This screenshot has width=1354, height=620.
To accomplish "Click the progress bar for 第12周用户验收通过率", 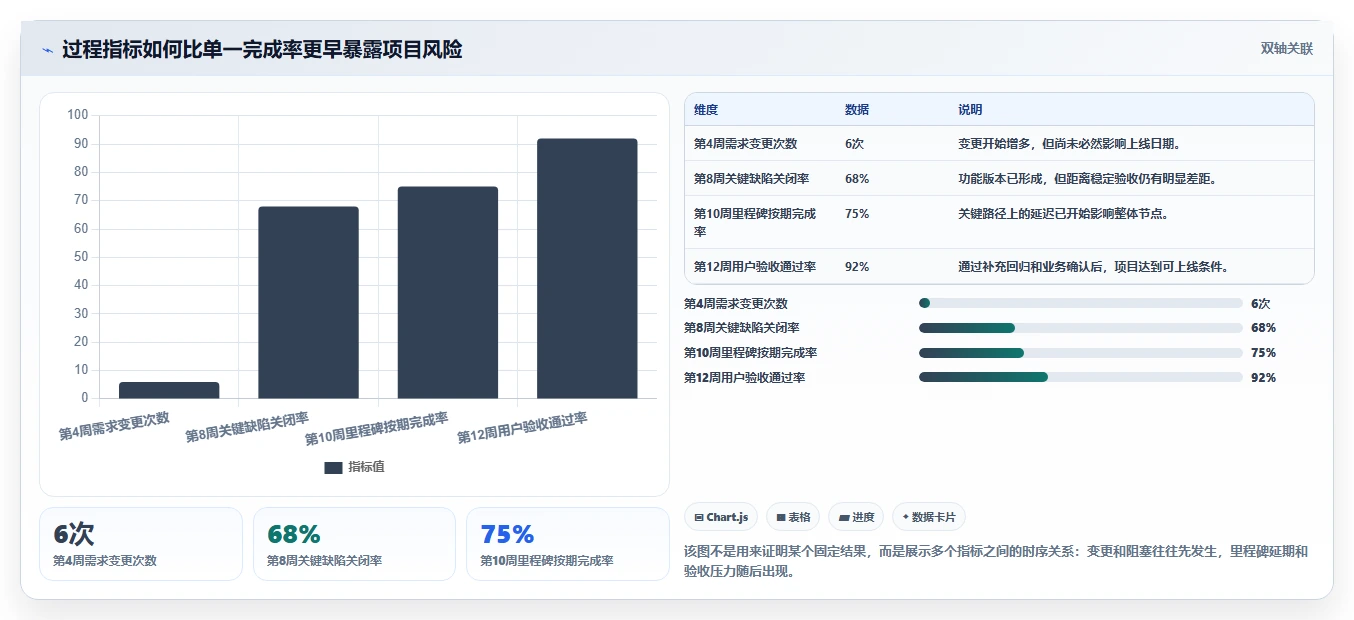I will (x=1081, y=377).
